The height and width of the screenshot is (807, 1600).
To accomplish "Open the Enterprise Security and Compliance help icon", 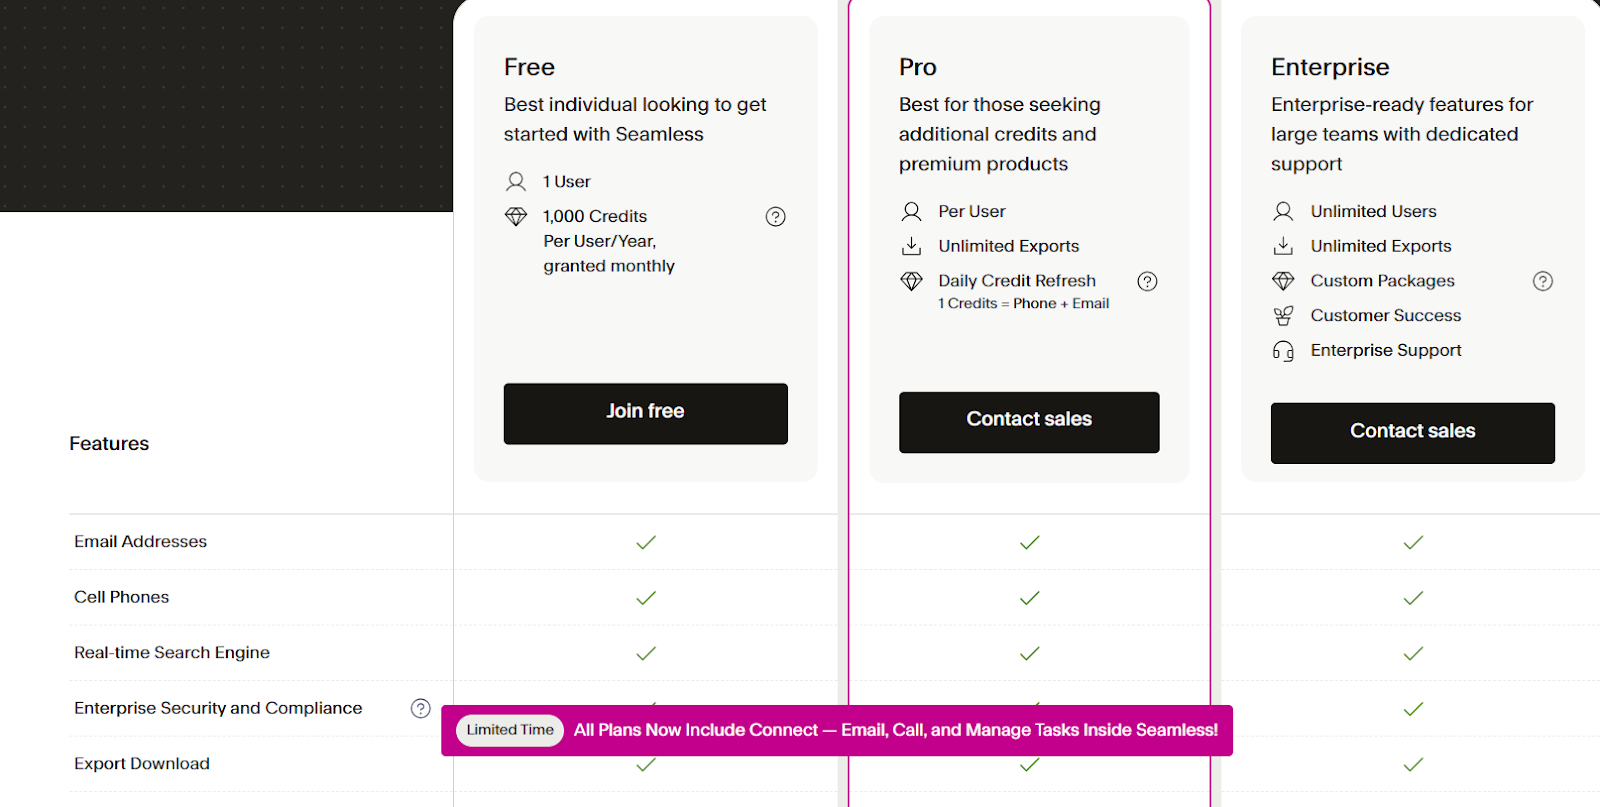I will 420,708.
